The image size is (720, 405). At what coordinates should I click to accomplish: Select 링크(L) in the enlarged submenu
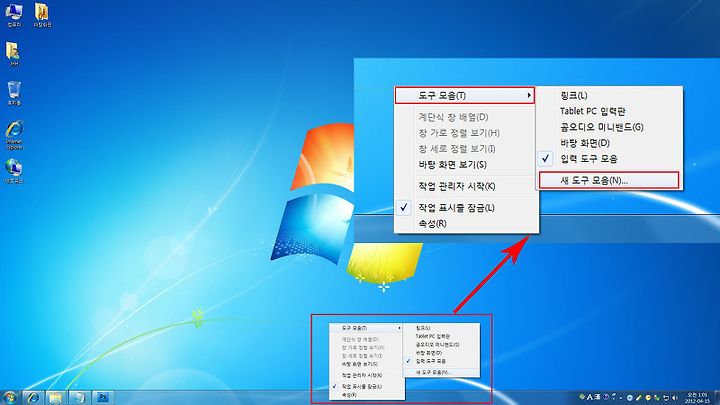click(x=609, y=96)
